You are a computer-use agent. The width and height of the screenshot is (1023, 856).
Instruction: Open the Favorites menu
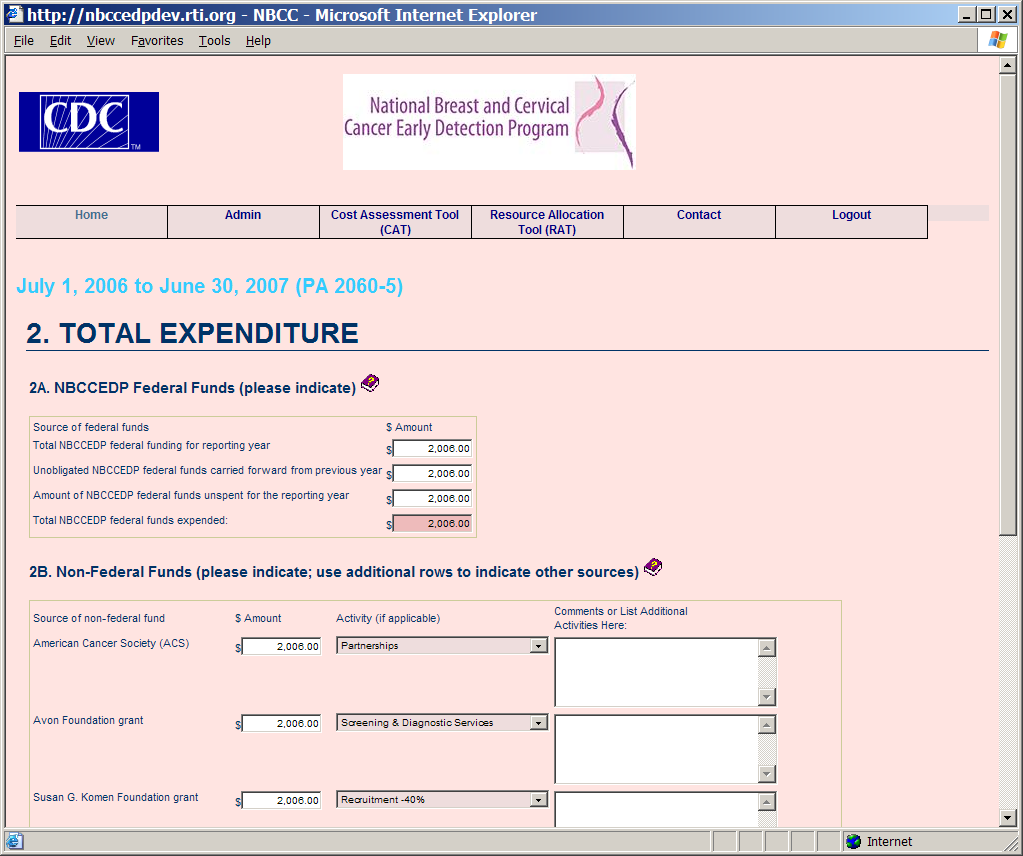[157, 41]
